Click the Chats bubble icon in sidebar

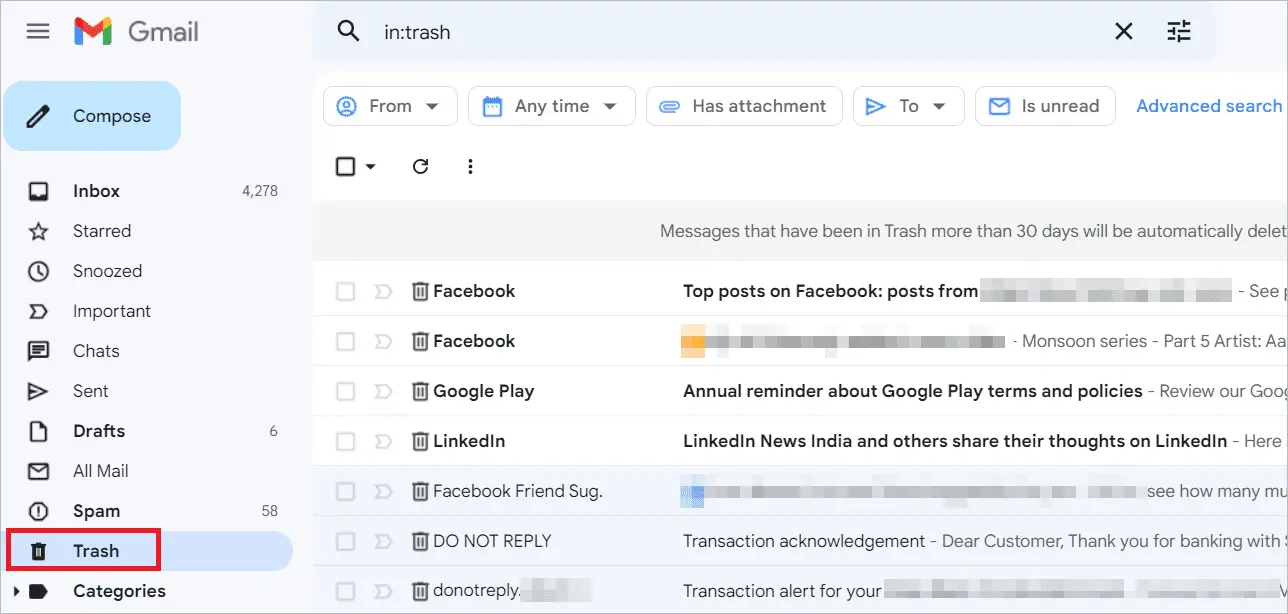38,351
